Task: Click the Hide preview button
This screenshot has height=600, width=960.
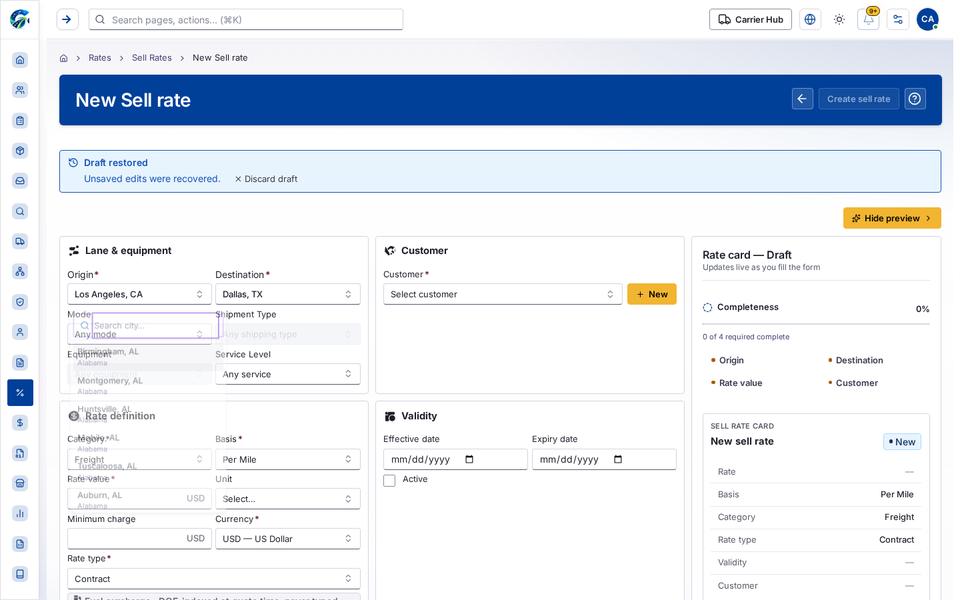Action: pos(891,218)
